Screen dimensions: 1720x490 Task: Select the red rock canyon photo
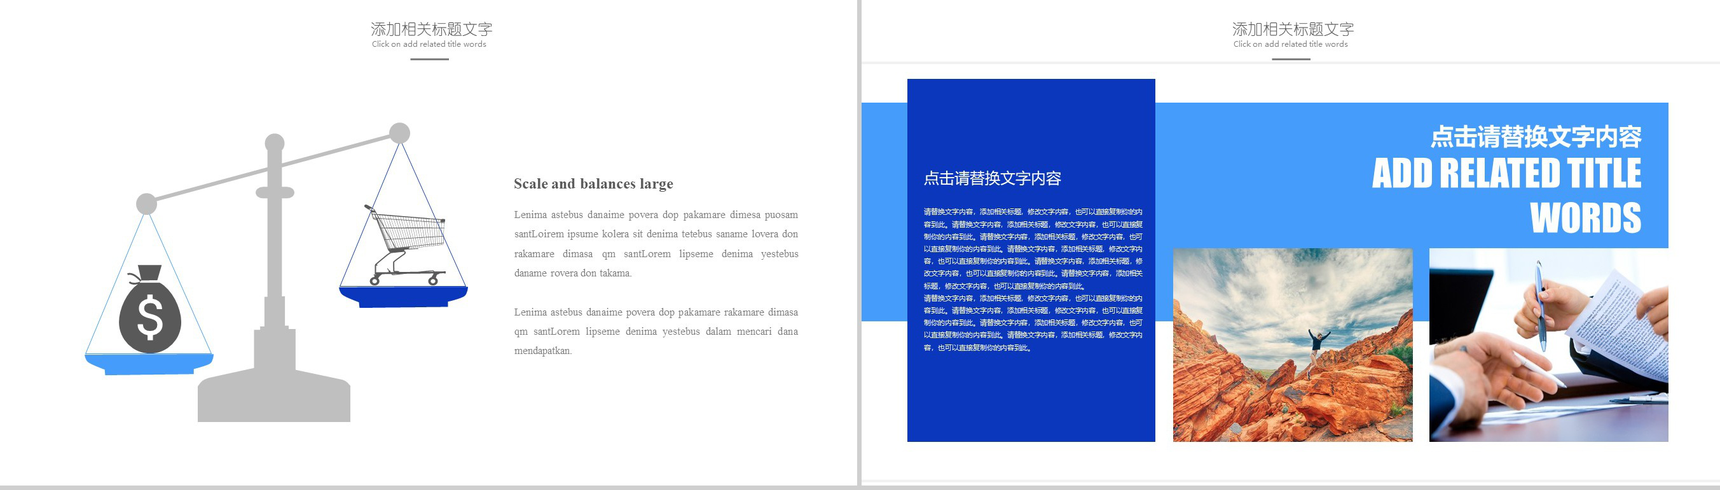tap(1292, 345)
